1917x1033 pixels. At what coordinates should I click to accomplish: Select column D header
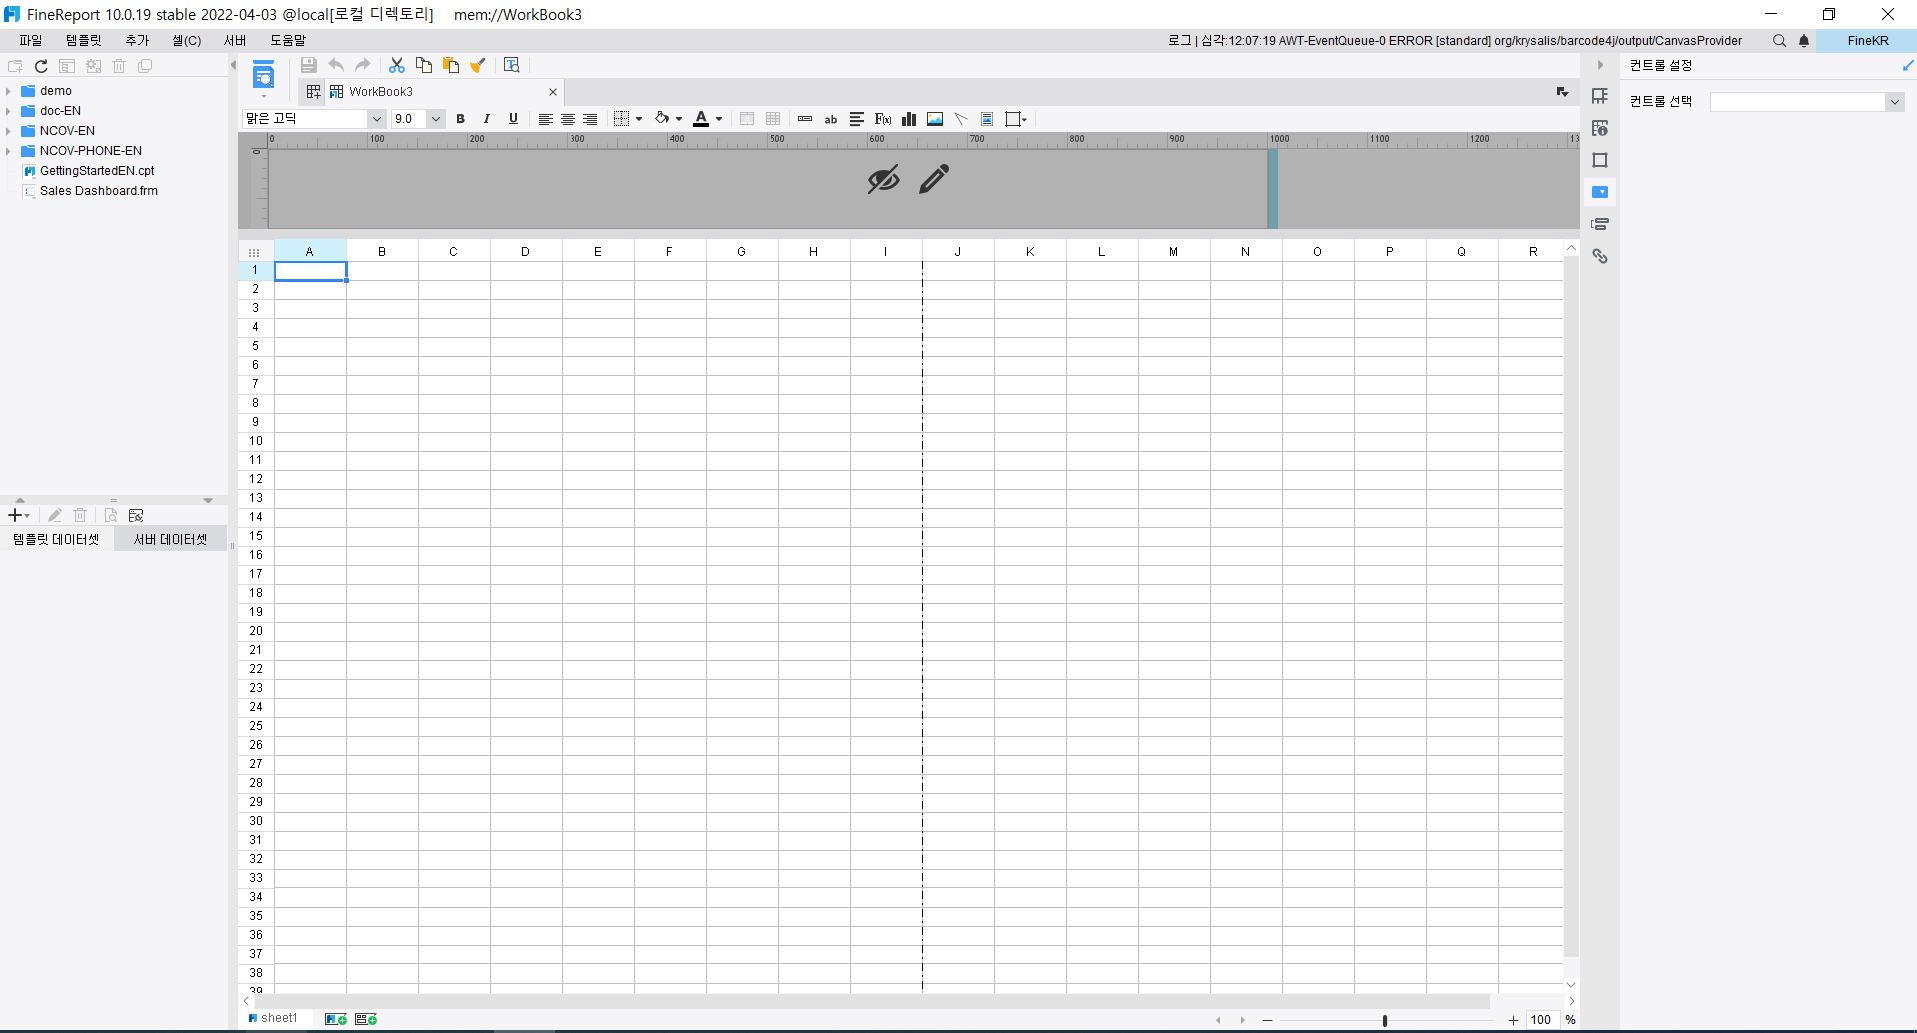[526, 252]
